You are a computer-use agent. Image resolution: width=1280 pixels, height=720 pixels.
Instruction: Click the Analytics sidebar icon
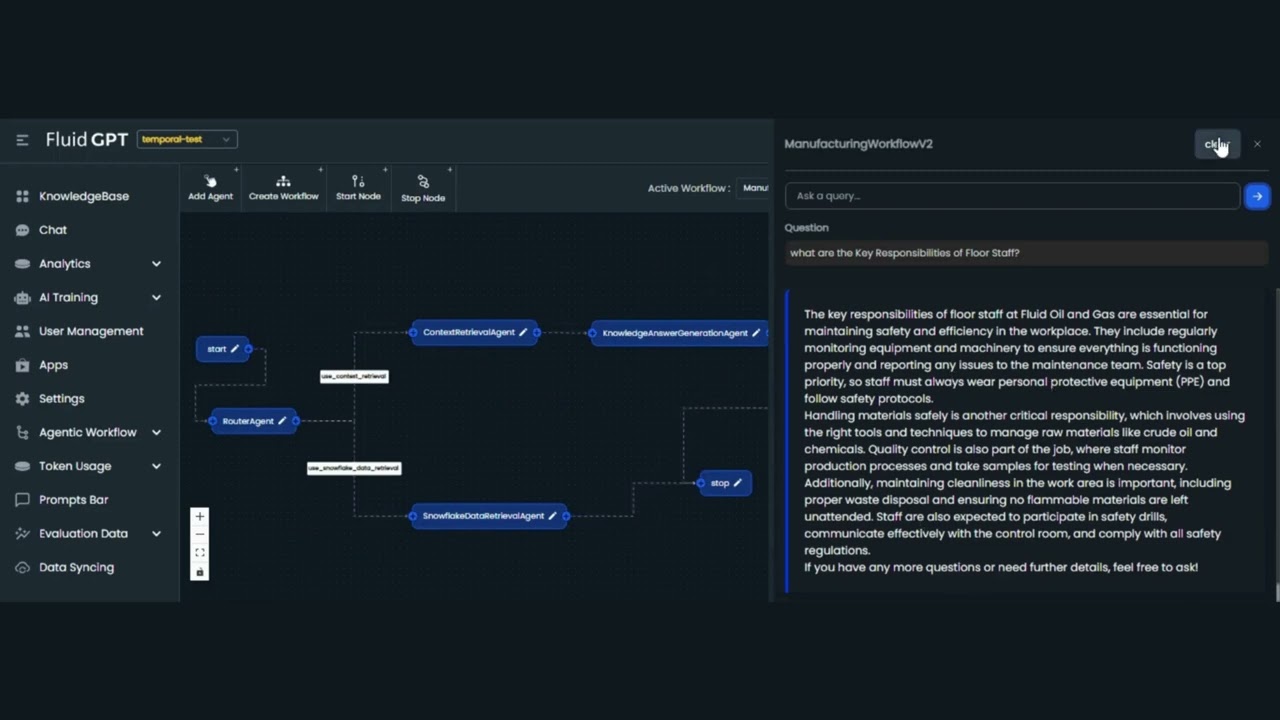[22, 264]
